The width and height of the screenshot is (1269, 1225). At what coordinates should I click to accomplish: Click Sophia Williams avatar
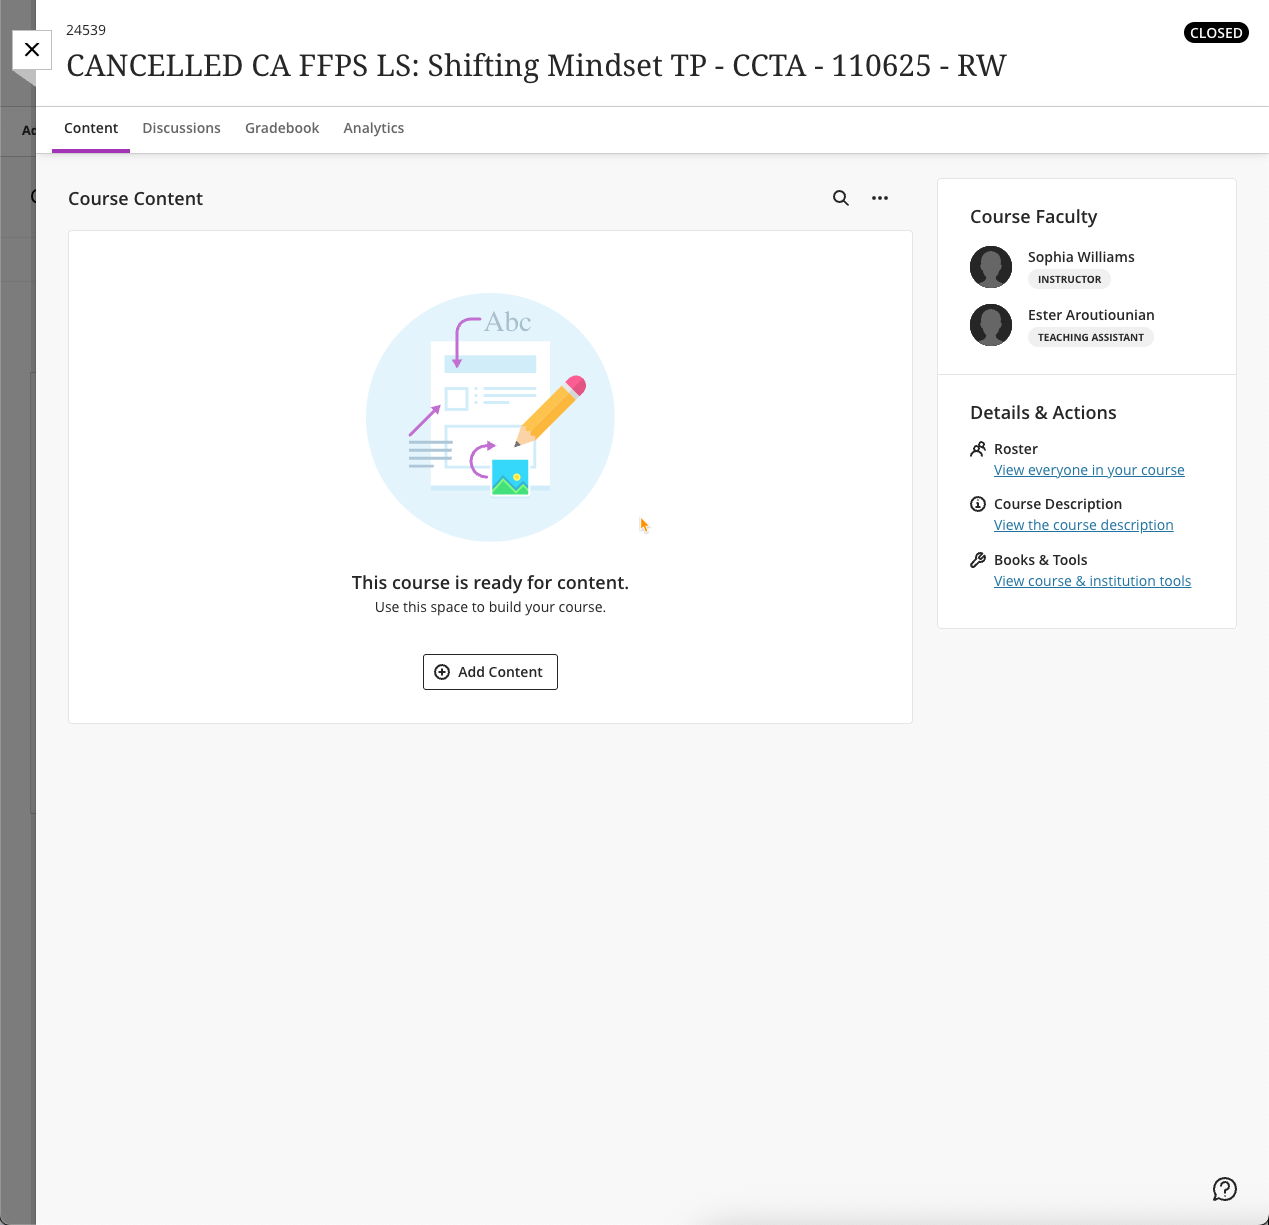(x=991, y=267)
